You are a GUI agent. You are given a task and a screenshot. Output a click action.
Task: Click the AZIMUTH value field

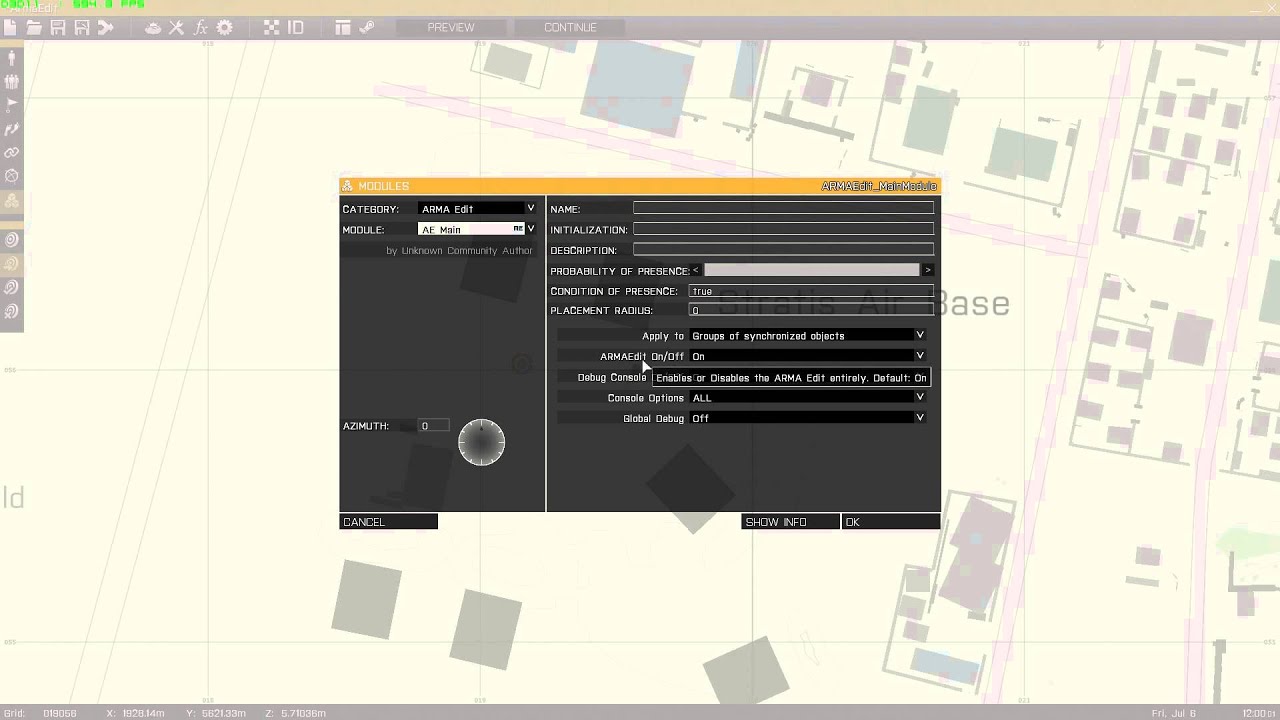[433, 426]
